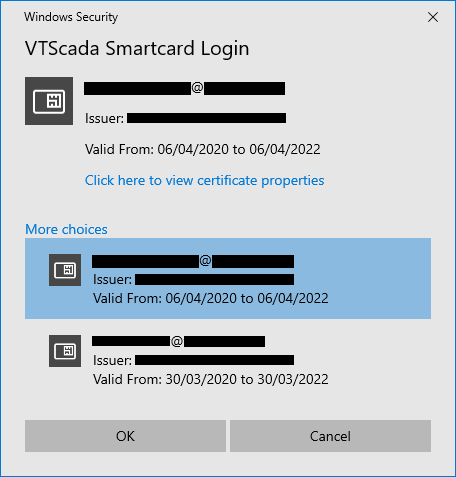Click the Windows Security title text
The image size is (456, 477).
[71, 17]
